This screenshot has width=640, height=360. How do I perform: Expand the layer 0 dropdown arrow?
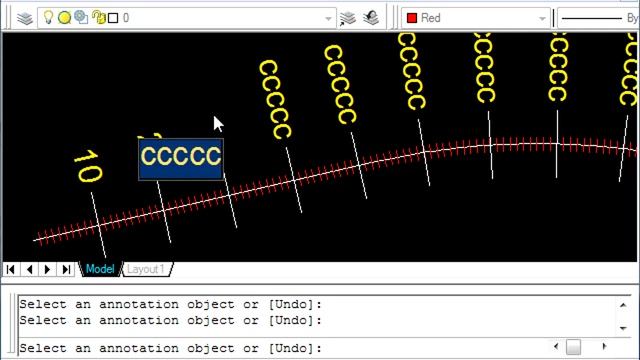coord(328,18)
